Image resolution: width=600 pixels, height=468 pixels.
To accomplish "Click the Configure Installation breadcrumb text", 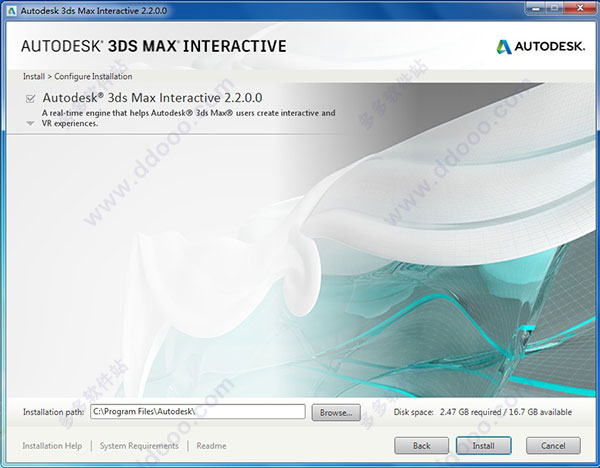I will tap(93, 77).
